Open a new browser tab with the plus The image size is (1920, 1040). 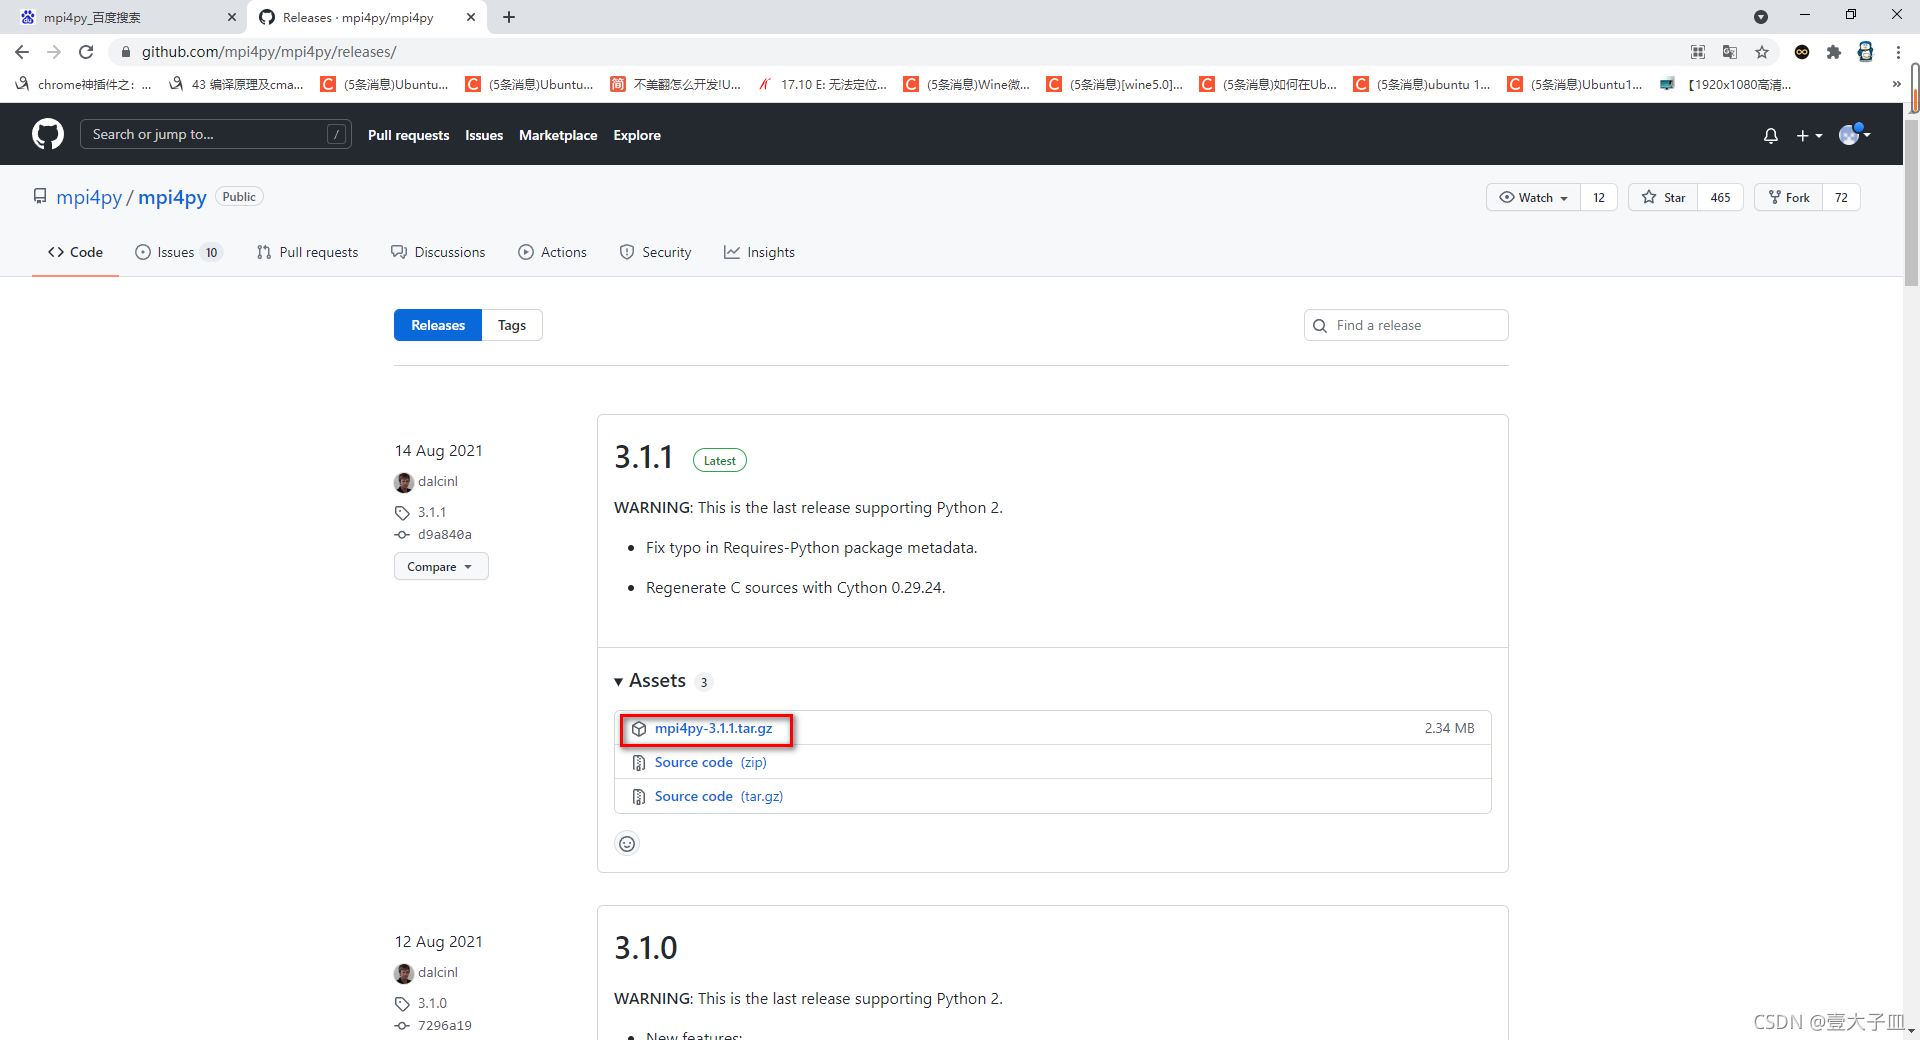click(x=509, y=17)
